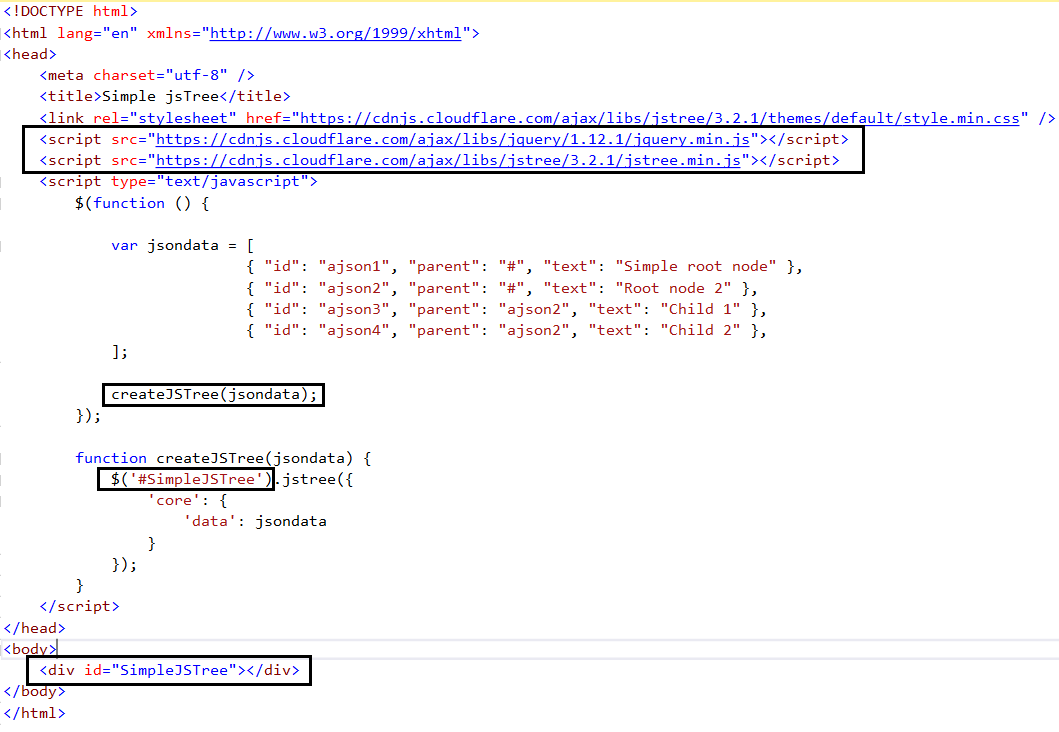The height and width of the screenshot is (732, 1059).
Task: Click the highlighted createJSTree(jsondata) call
Action: 212,394
